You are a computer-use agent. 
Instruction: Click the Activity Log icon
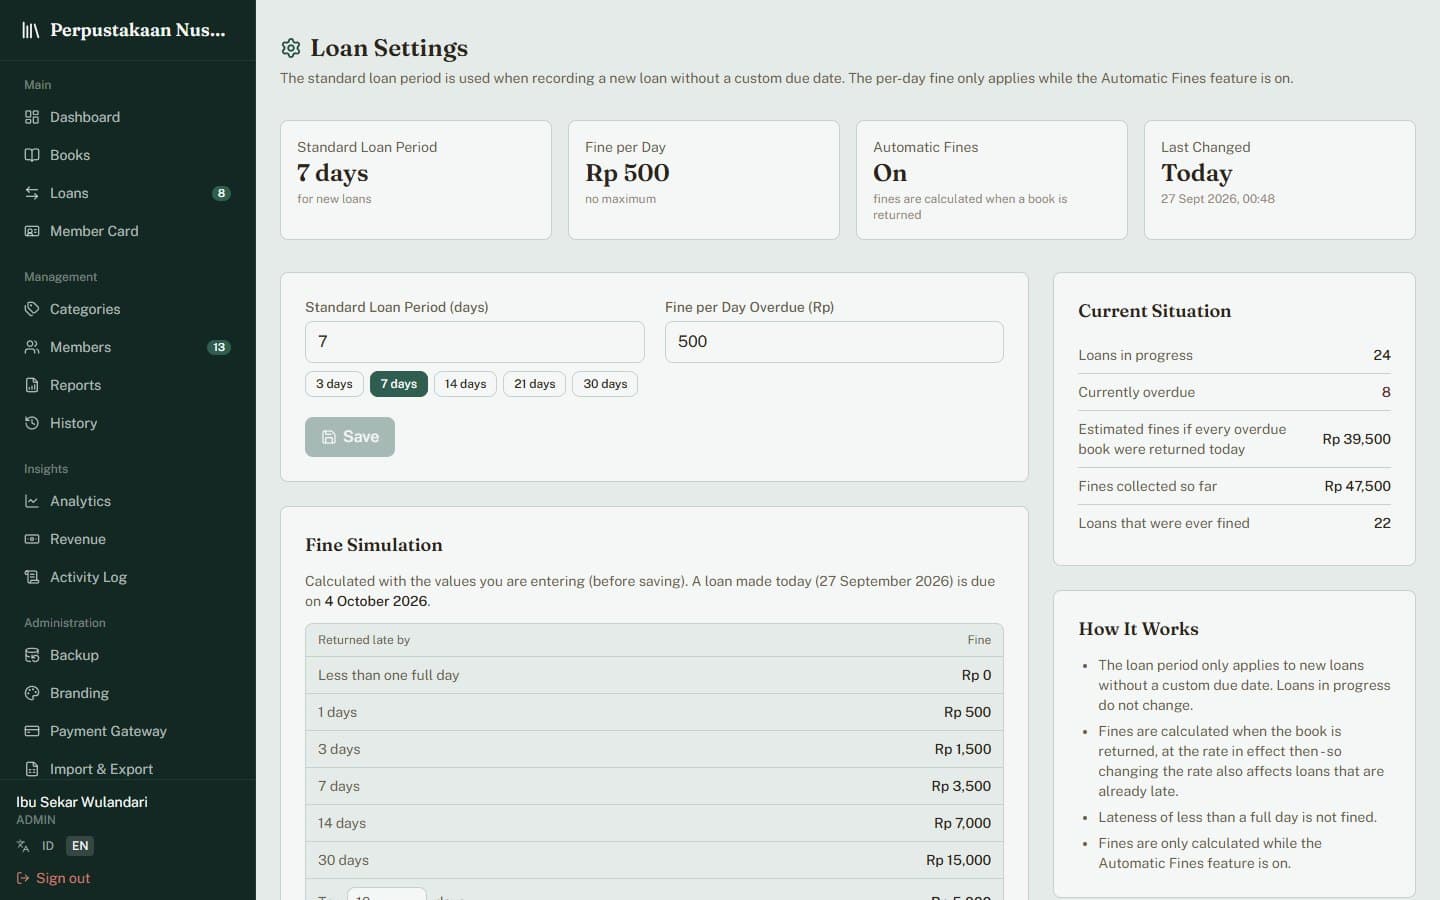32,577
